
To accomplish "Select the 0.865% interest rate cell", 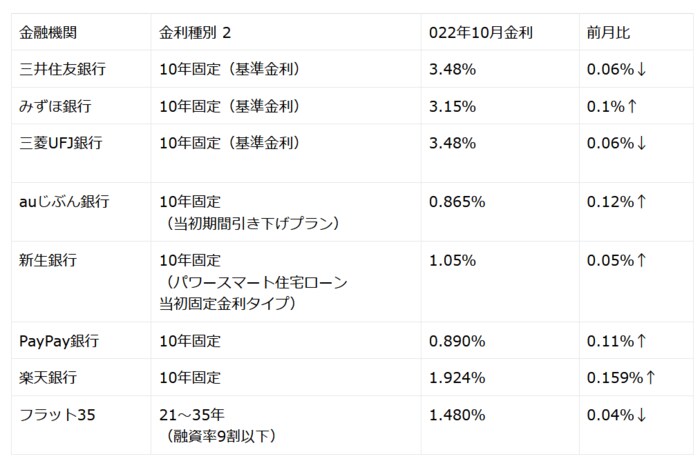I will click(x=457, y=201).
